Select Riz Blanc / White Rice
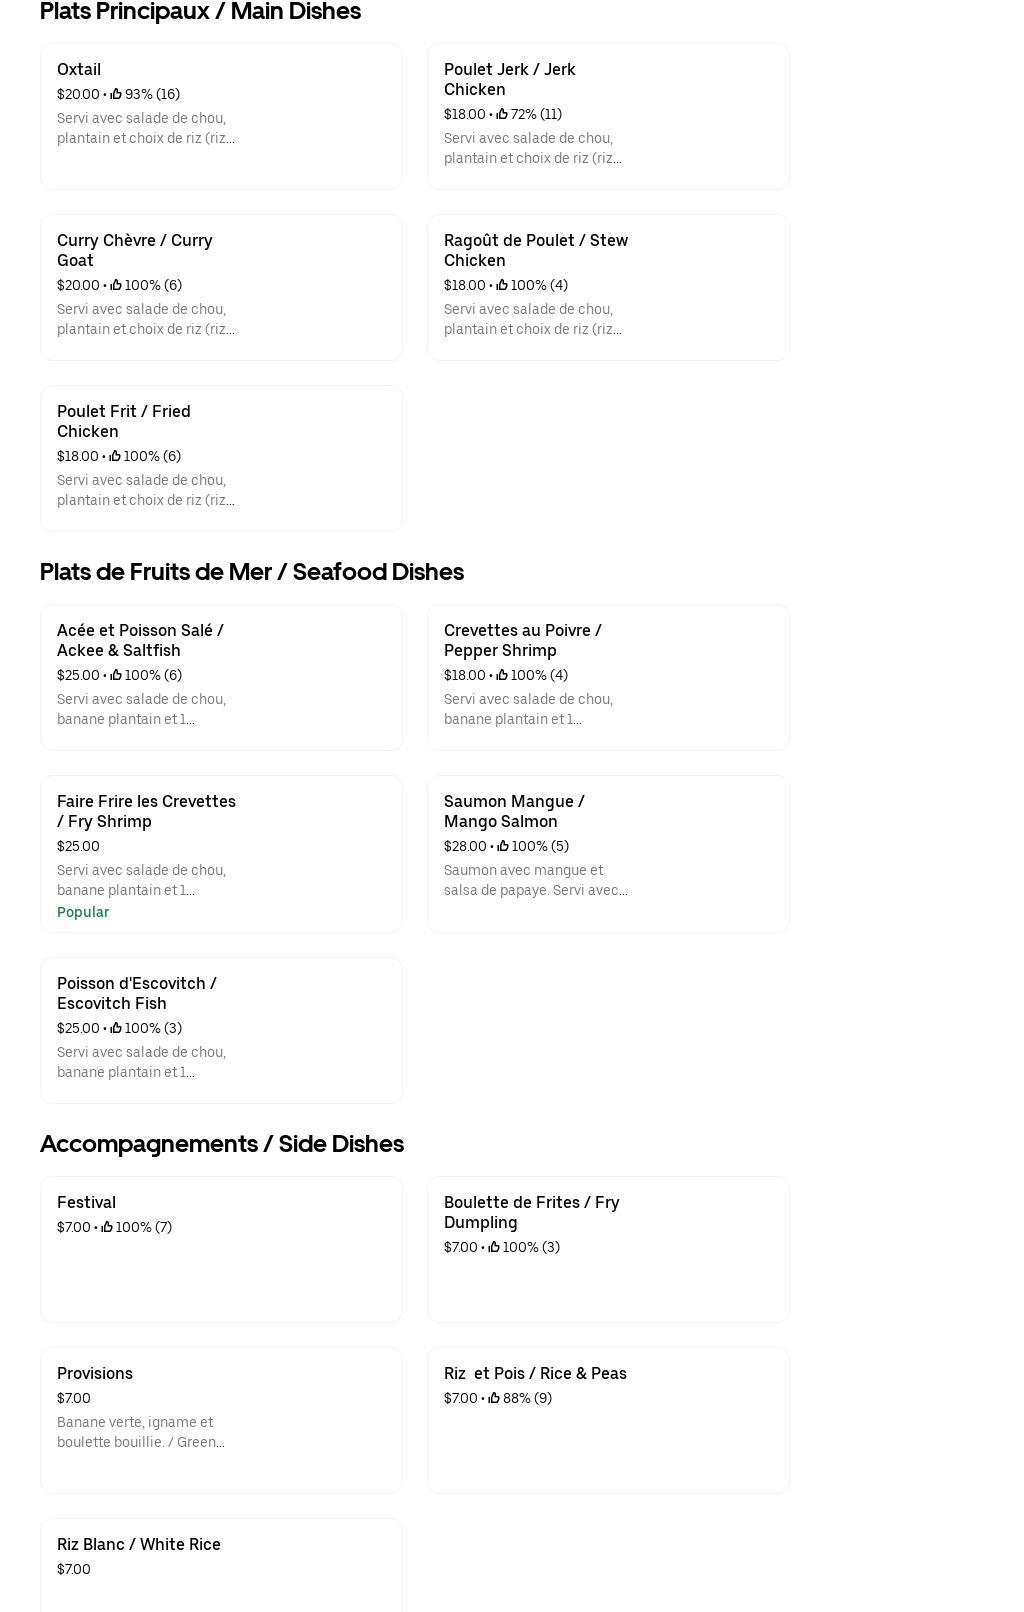 click(139, 1544)
